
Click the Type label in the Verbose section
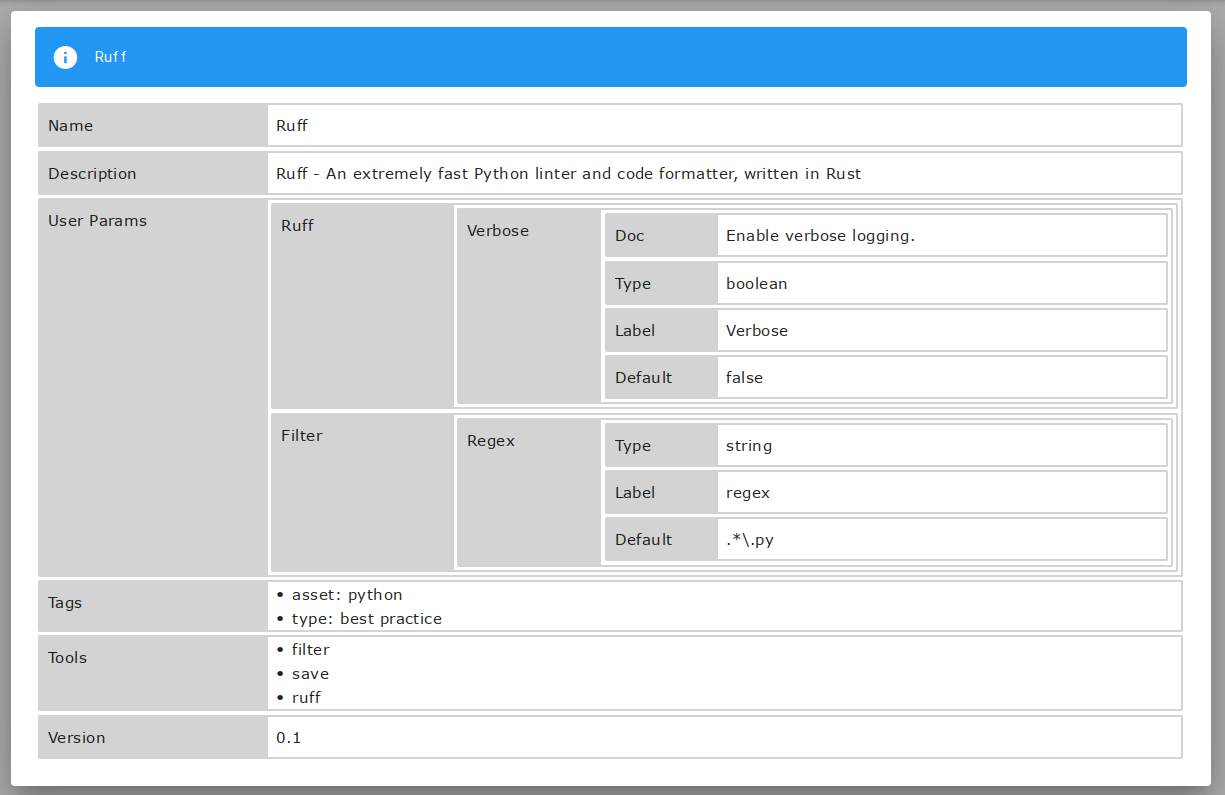[x=661, y=283]
